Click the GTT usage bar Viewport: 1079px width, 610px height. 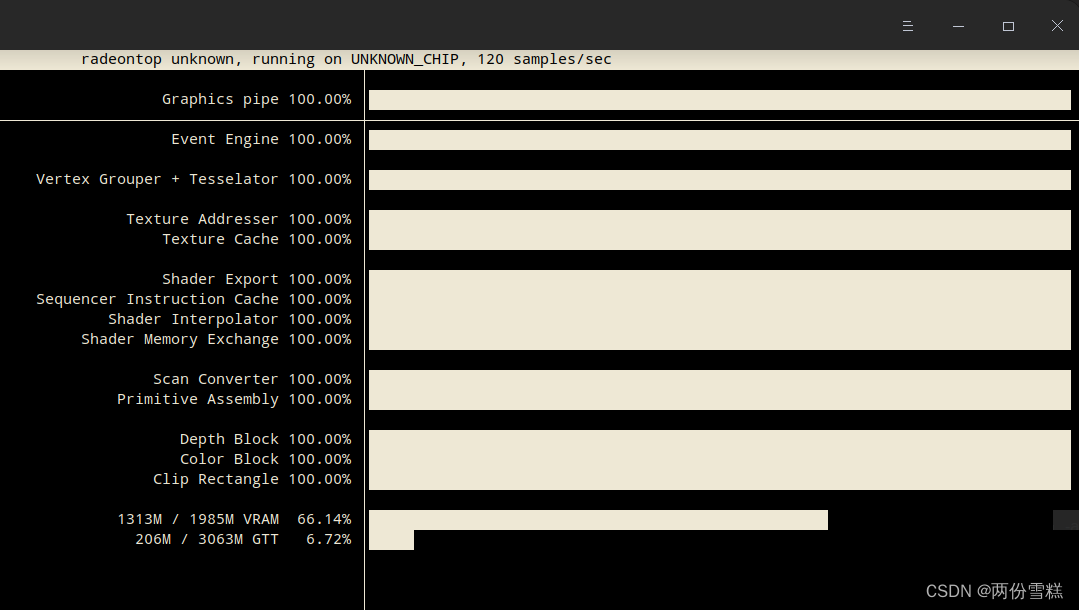tap(392, 540)
